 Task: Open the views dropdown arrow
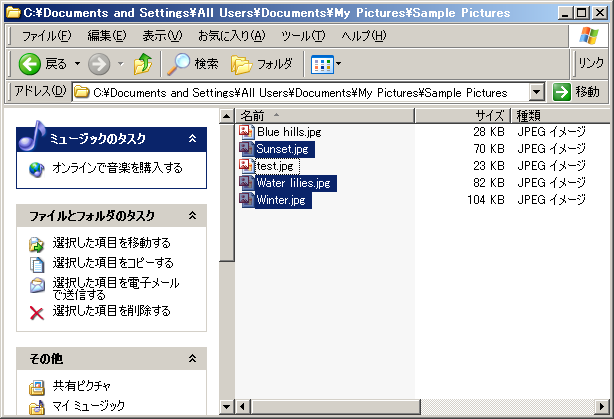(338, 64)
